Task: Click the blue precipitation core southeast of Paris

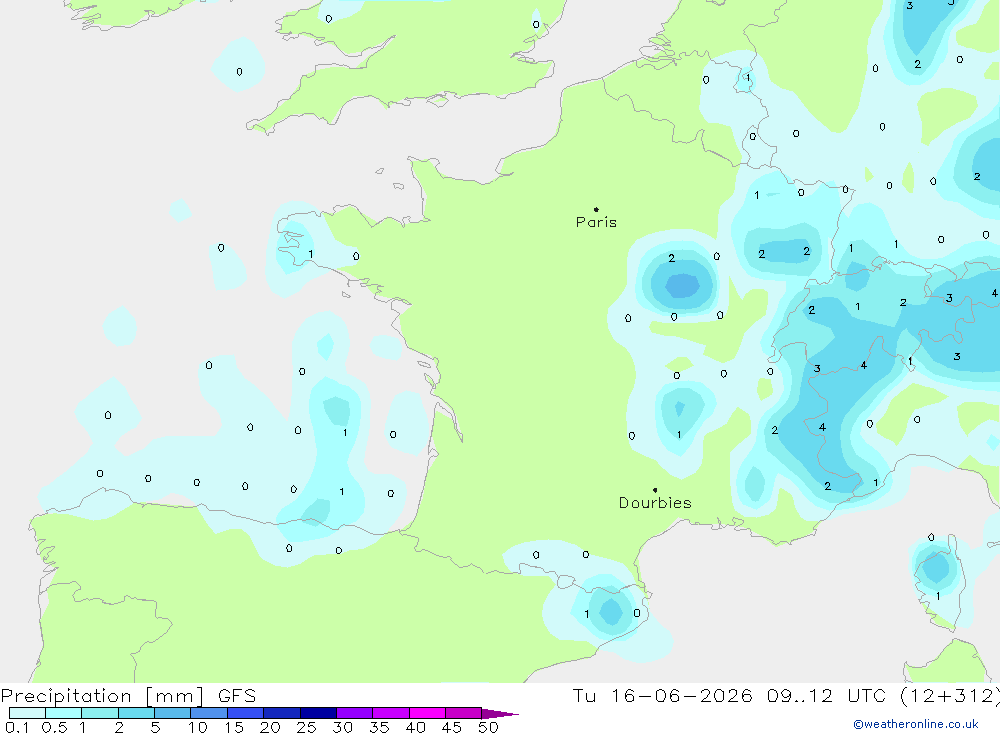Action: pyautogui.click(x=682, y=285)
